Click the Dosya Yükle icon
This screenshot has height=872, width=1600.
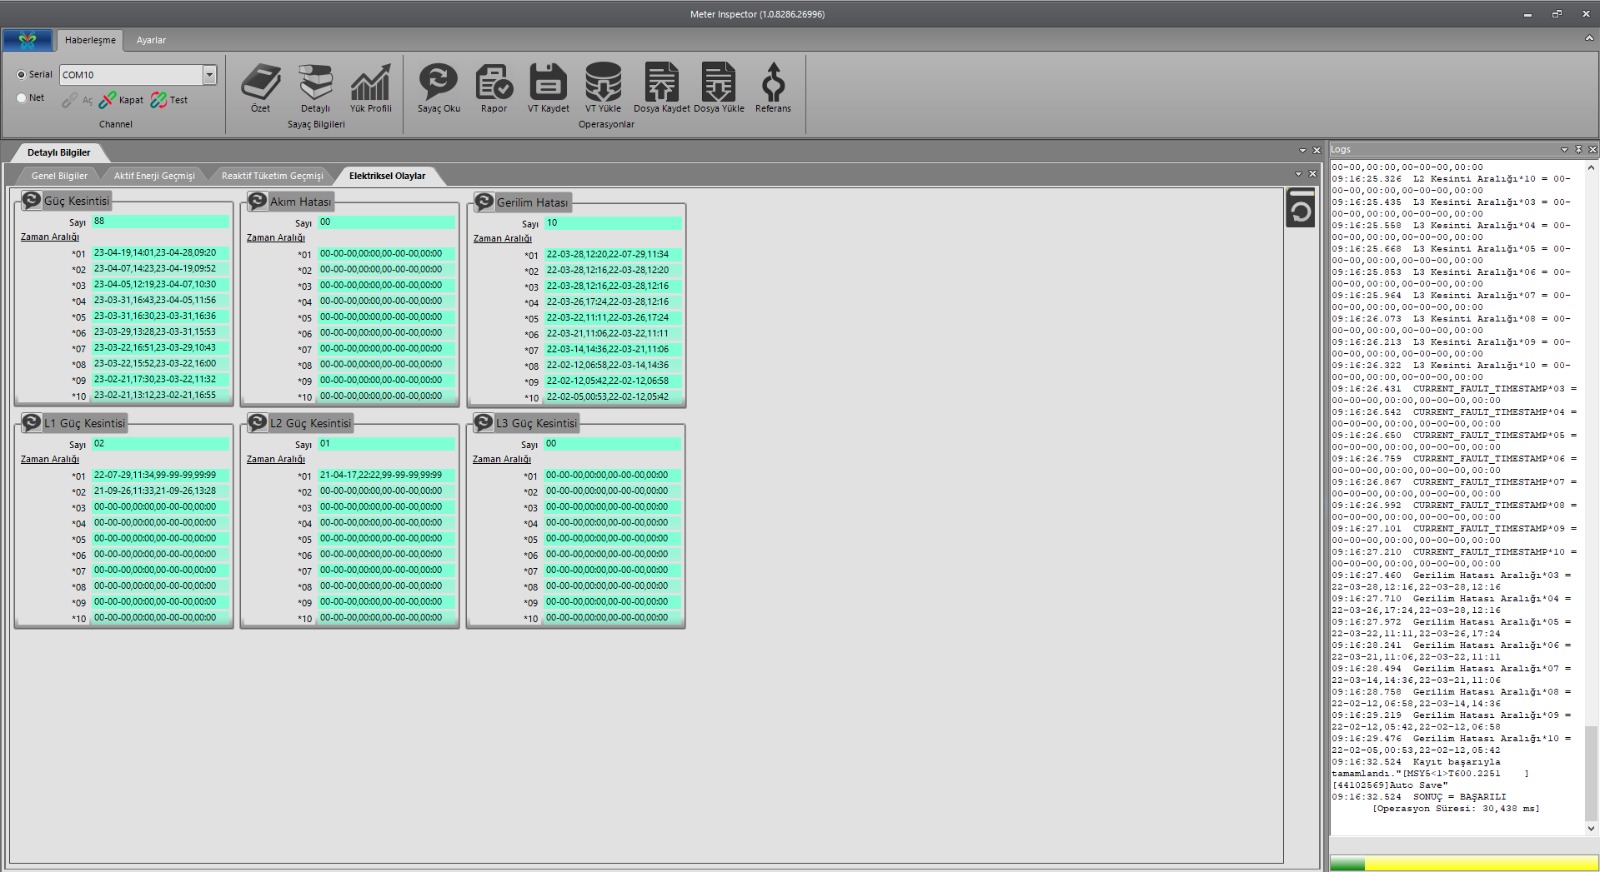718,87
